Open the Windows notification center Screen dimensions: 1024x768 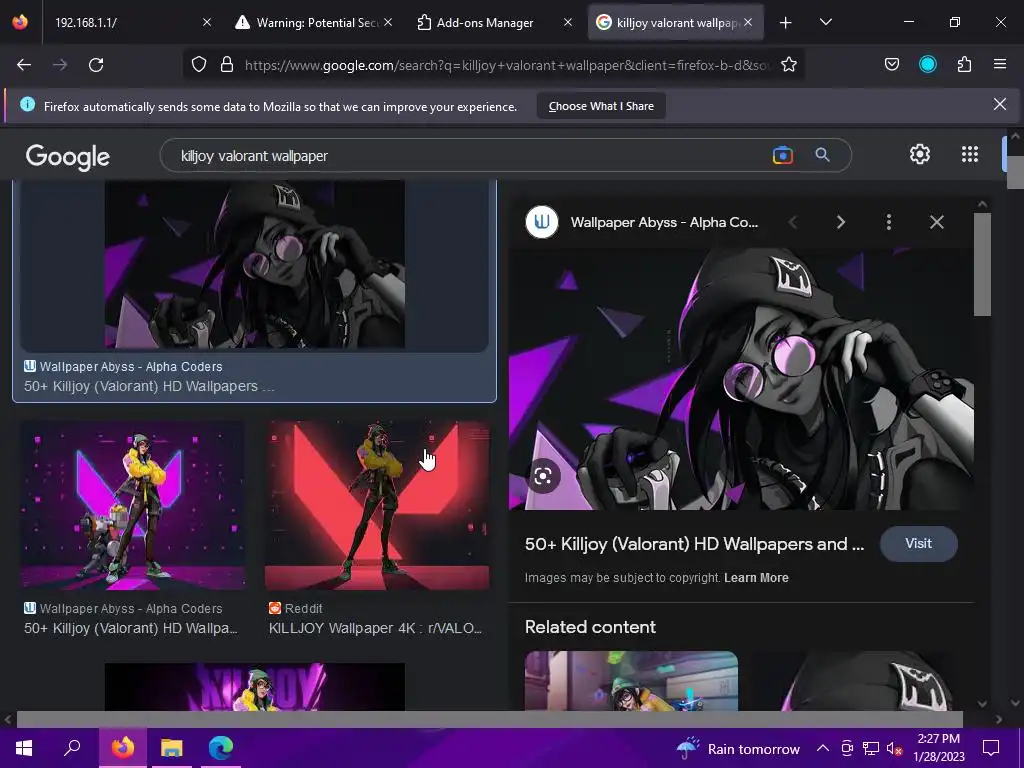click(991, 748)
